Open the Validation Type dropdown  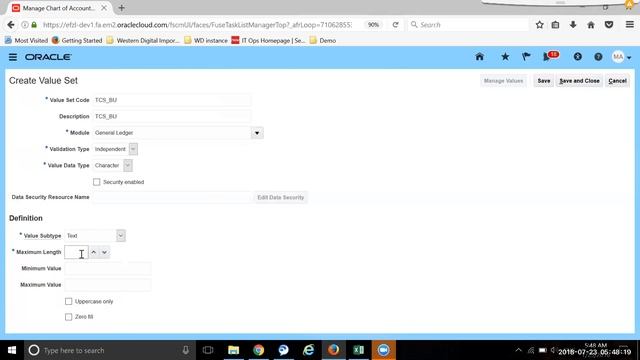coord(133,149)
